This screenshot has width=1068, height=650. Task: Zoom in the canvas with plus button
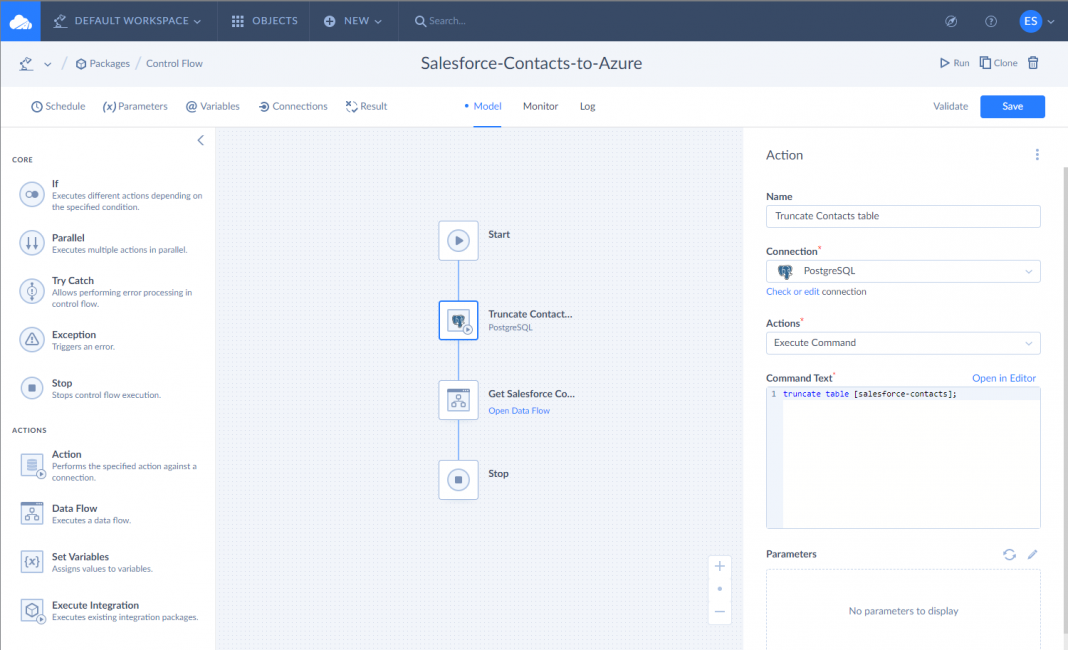pos(720,566)
